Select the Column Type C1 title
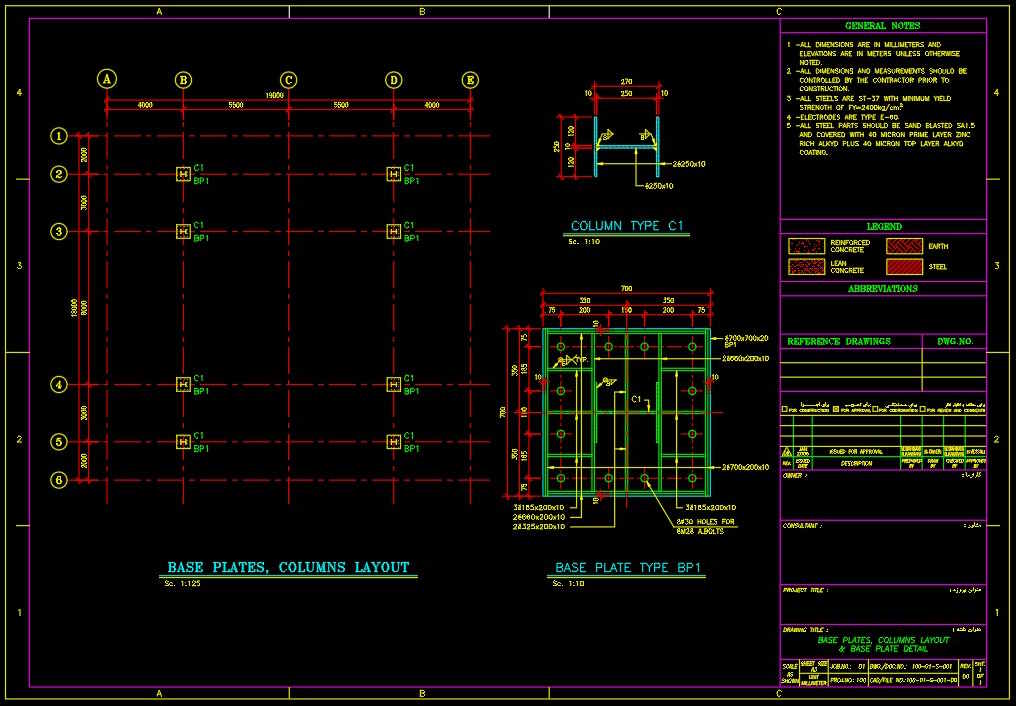 coord(626,226)
